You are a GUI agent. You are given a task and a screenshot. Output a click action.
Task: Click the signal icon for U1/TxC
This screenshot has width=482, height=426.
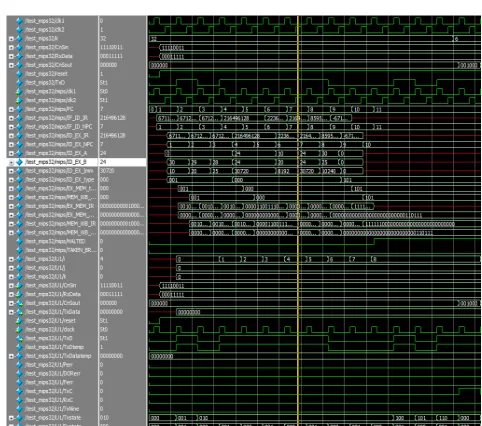pyautogui.click(x=19, y=391)
